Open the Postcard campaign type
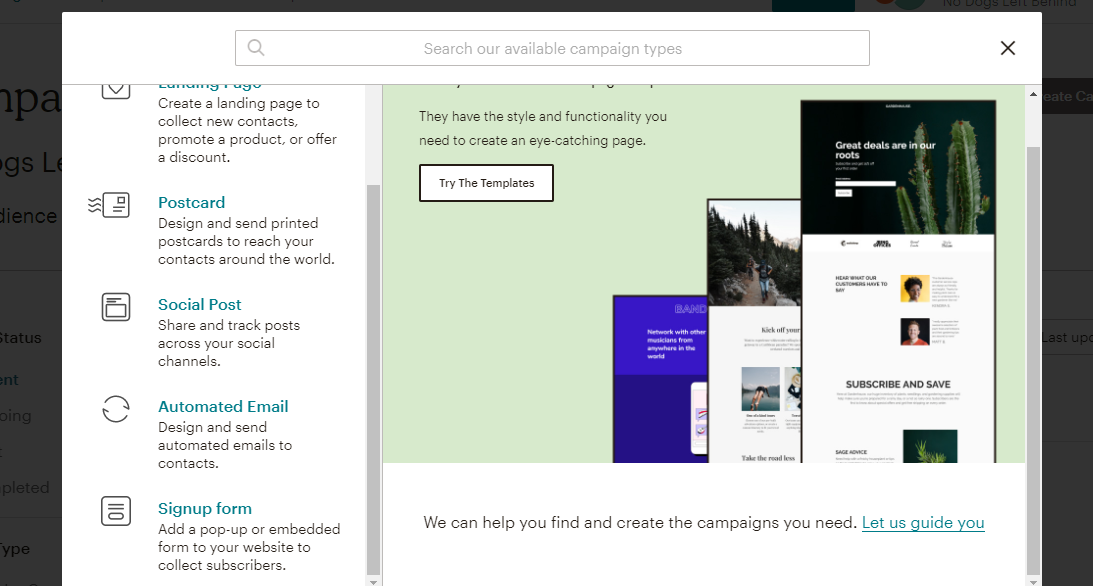 click(191, 203)
